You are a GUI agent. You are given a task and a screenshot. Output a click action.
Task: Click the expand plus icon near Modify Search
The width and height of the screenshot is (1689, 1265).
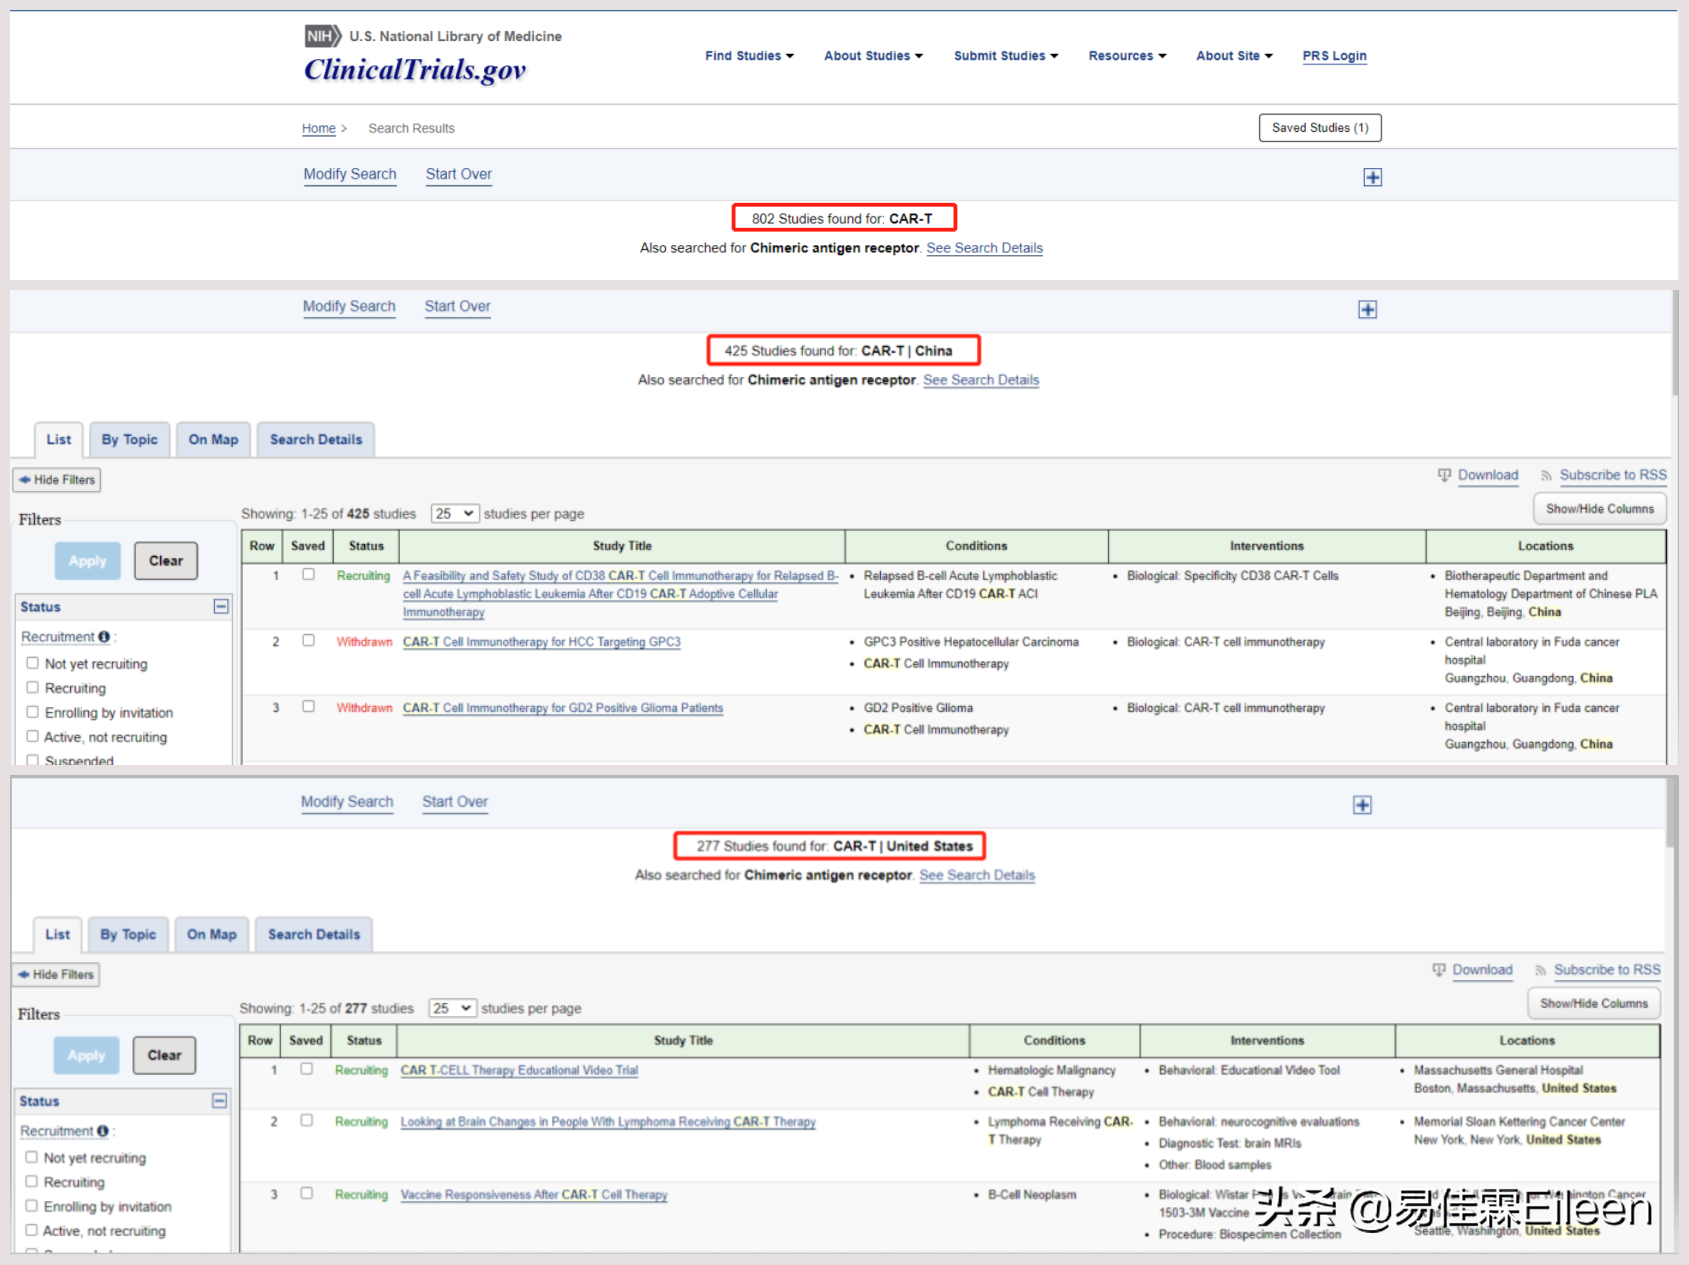[1372, 177]
